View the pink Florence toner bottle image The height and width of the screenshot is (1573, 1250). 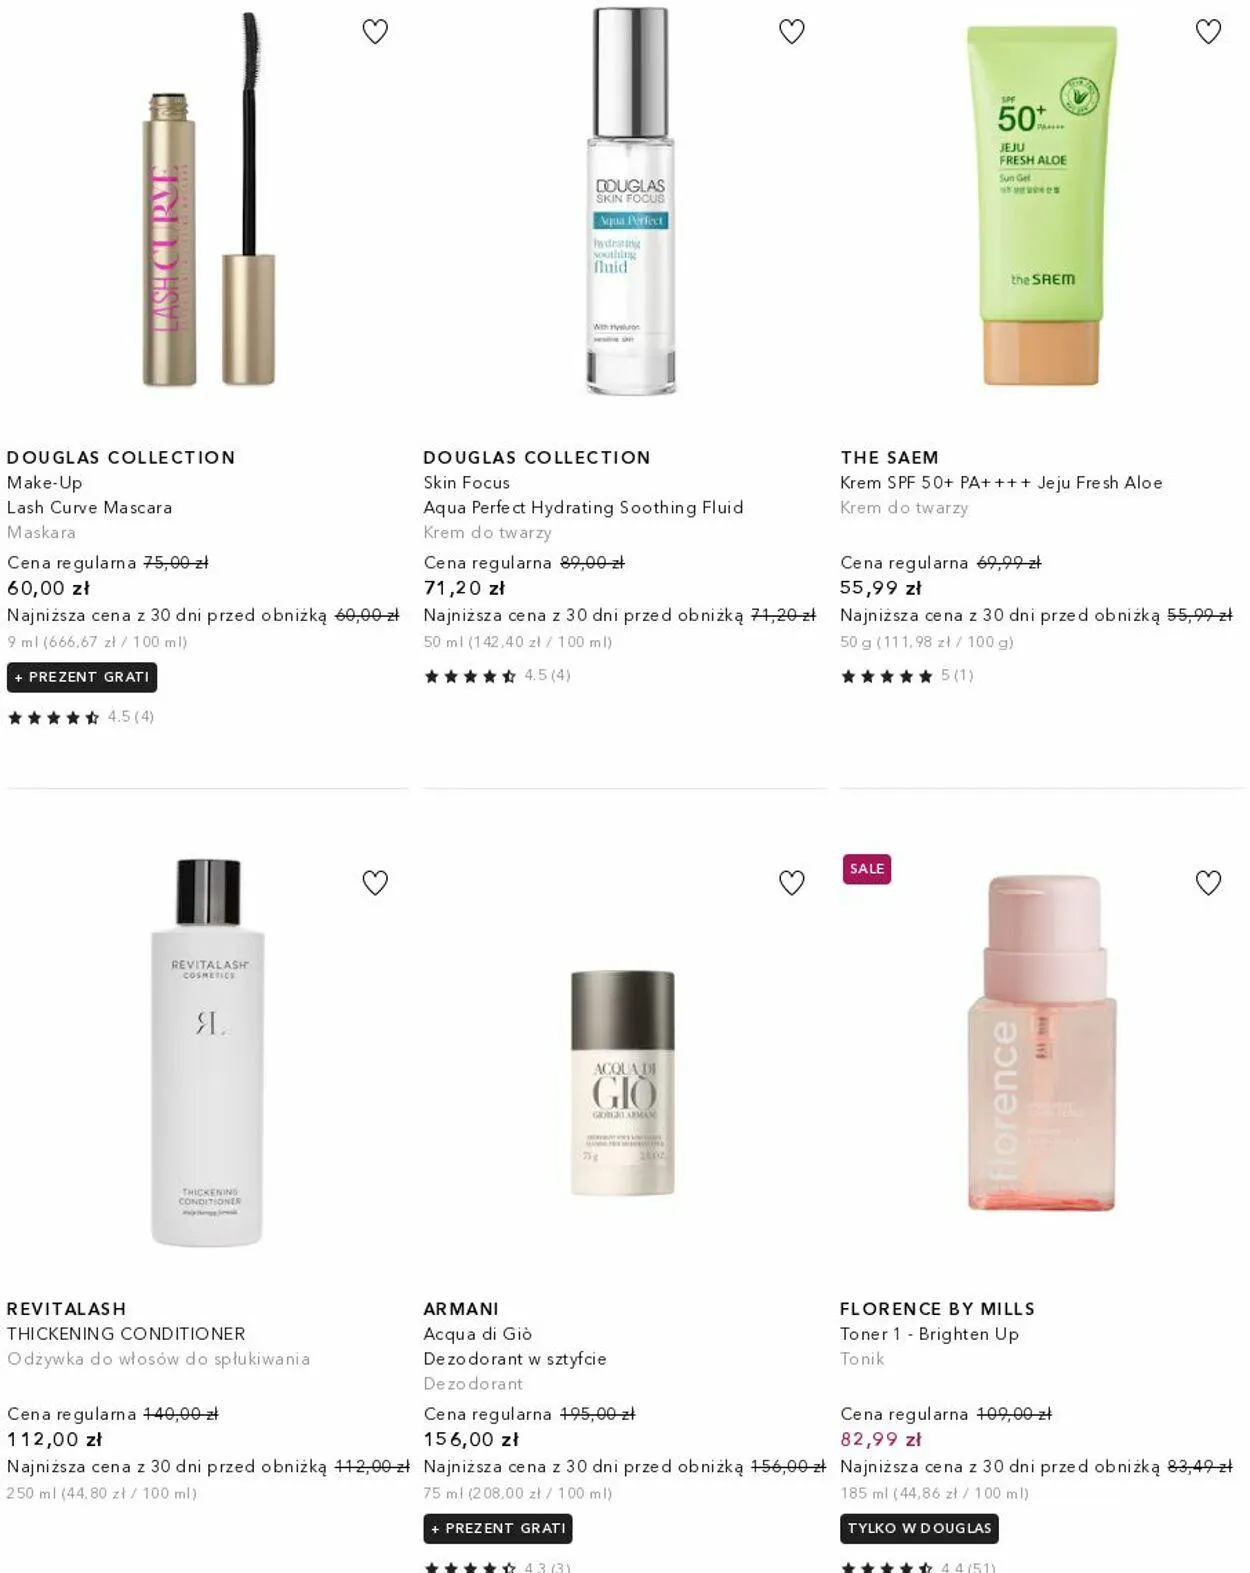[x=1042, y=1043]
